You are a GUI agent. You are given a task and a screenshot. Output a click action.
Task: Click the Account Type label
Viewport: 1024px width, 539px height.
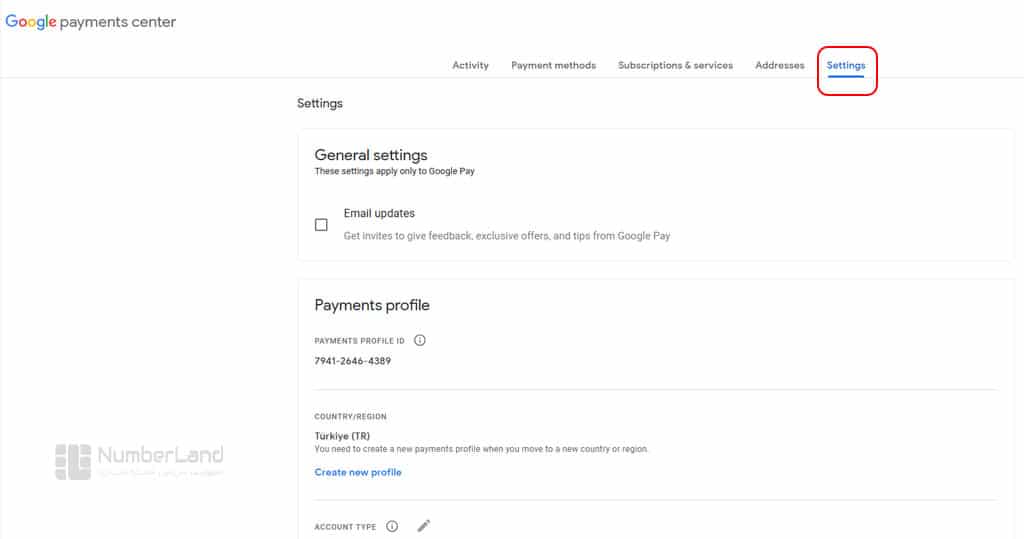coord(345,527)
